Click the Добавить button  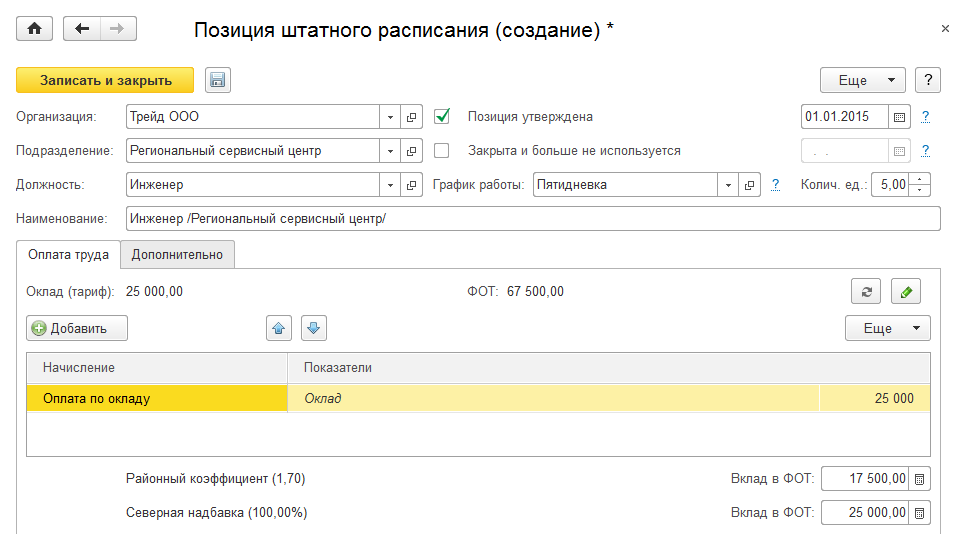tap(77, 327)
